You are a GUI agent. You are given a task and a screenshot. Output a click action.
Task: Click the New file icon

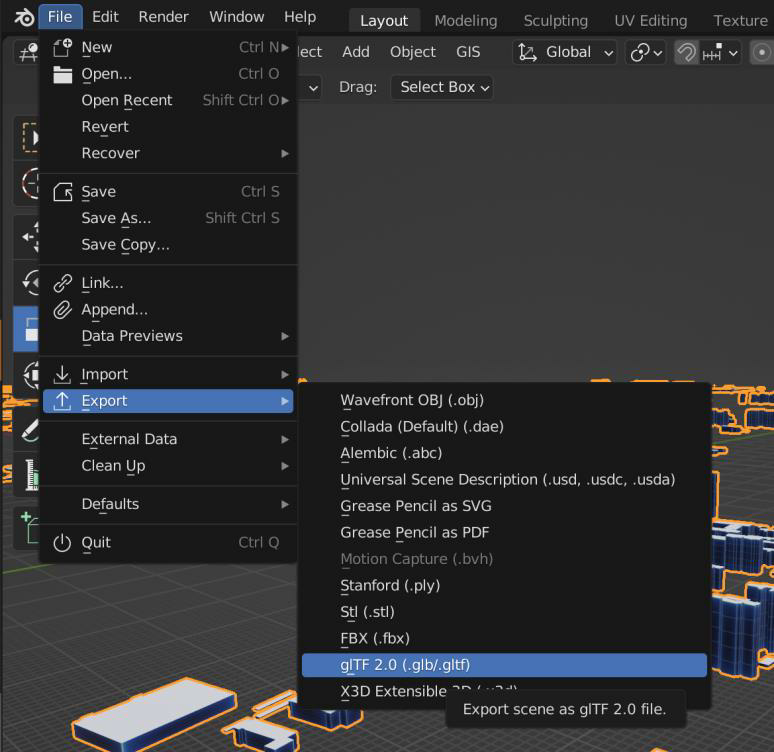click(63, 48)
